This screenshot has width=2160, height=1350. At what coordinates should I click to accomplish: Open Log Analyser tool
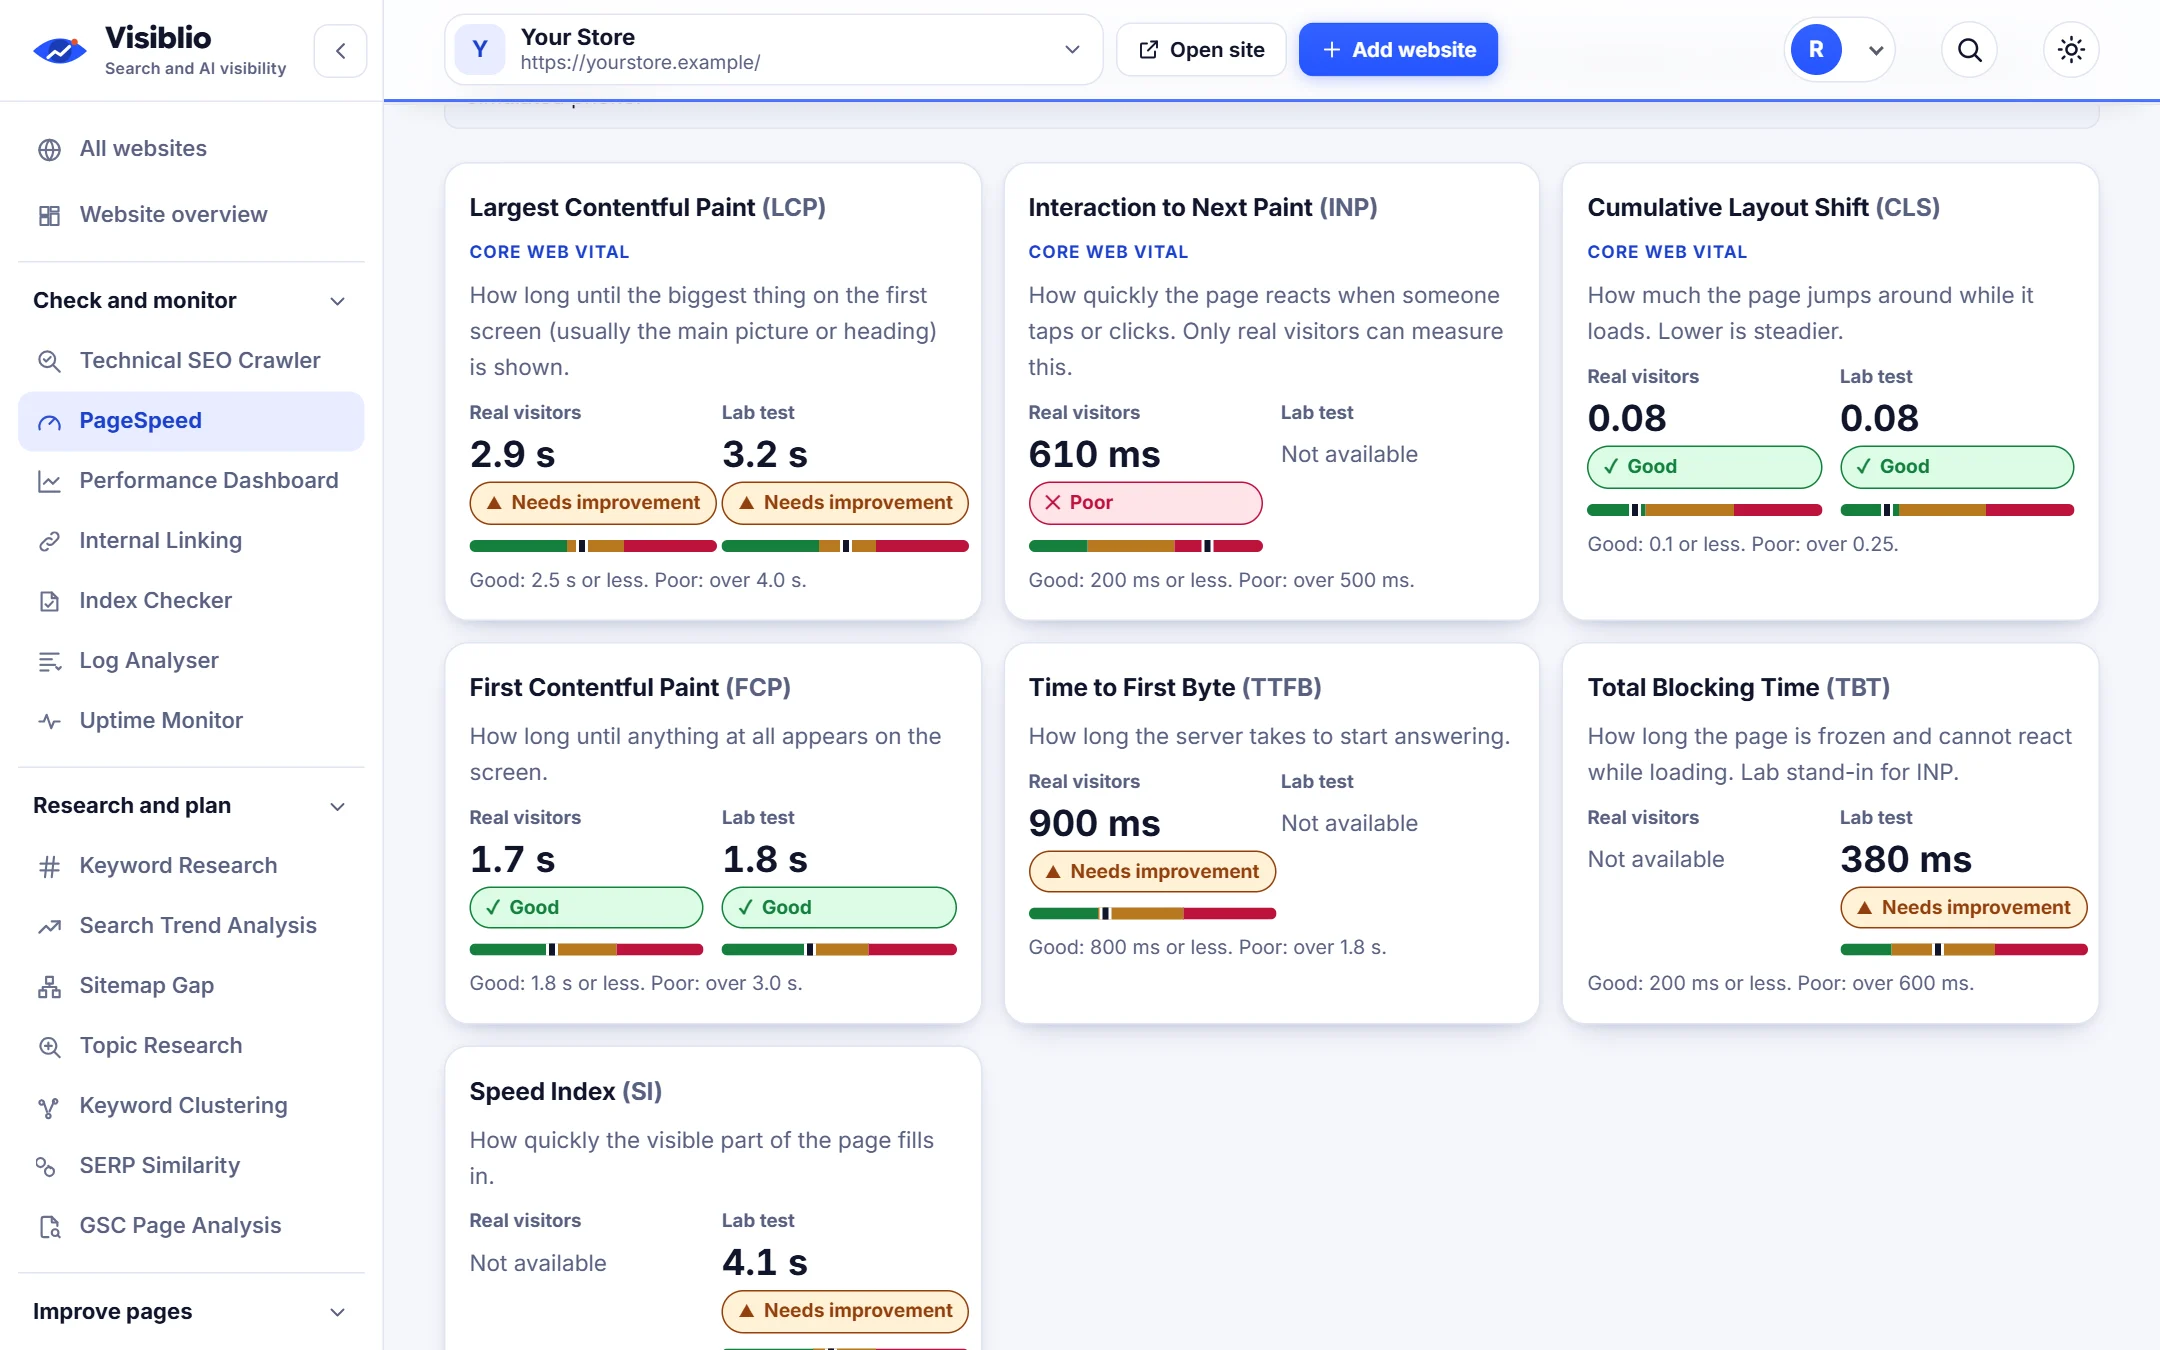pyautogui.click(x=191, y=661)
